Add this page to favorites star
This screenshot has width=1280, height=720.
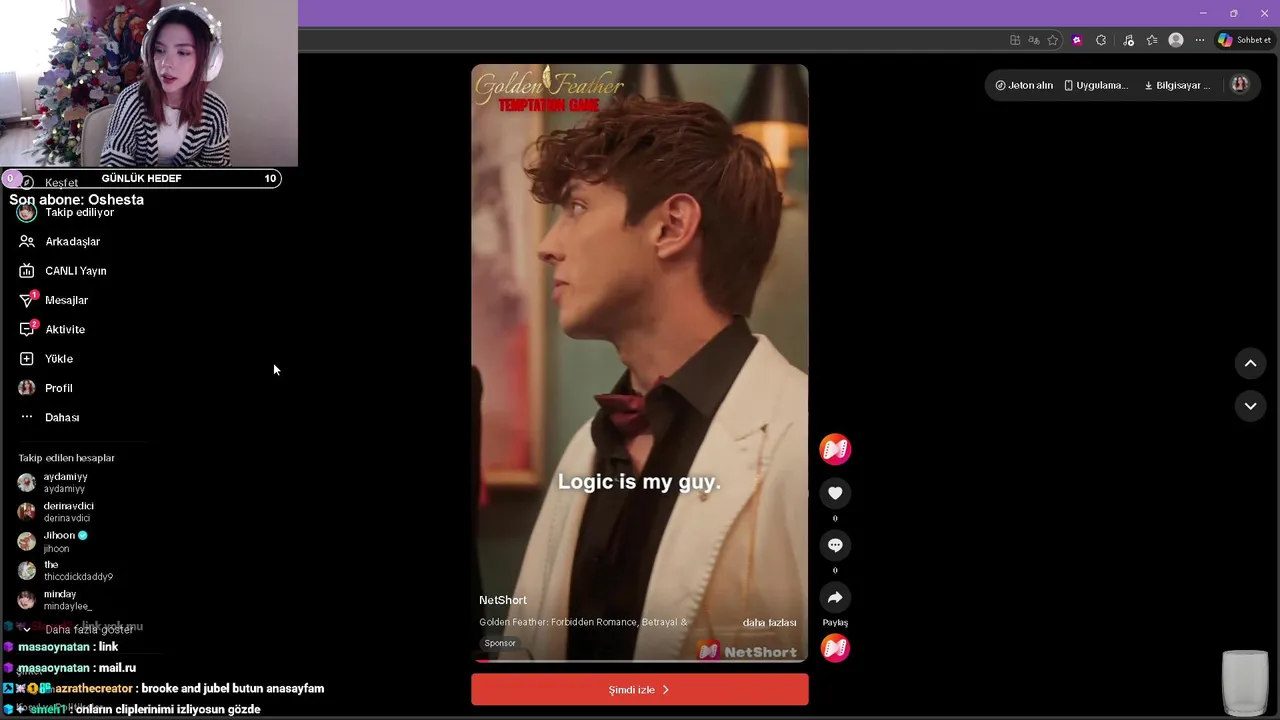[1053, 40]
